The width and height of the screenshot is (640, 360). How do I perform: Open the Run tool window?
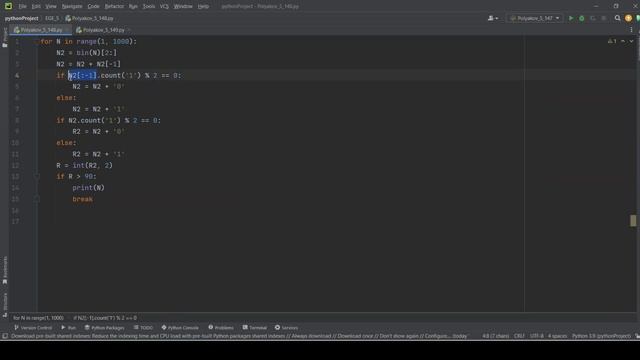pyautogui.click(x=69, y=328)
